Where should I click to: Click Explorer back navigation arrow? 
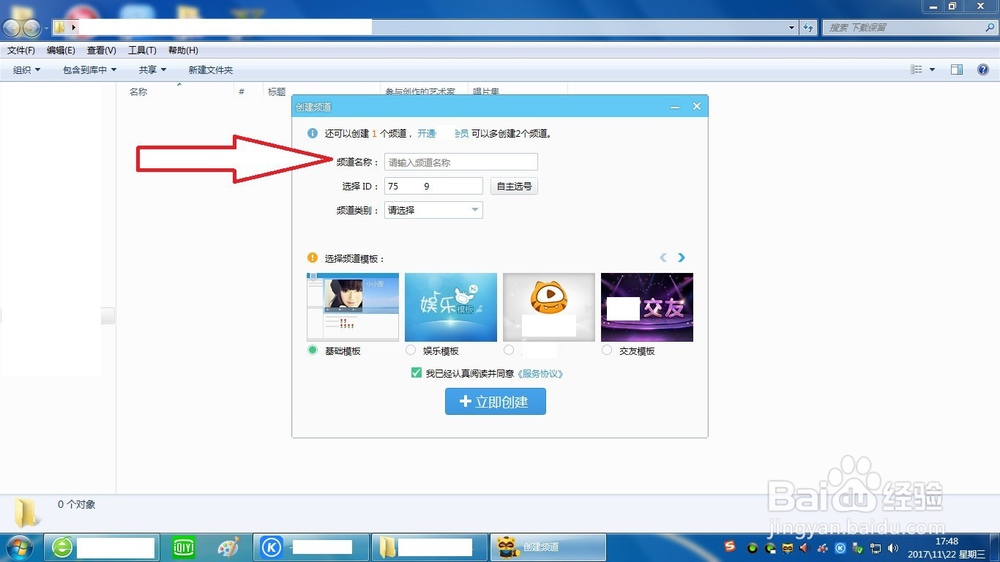pyautogui.click(x=11, y=28)
